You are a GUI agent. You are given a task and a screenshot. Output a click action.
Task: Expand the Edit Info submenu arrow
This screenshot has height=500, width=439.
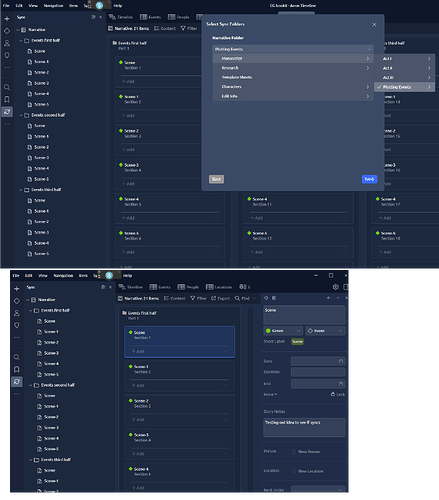368,96
